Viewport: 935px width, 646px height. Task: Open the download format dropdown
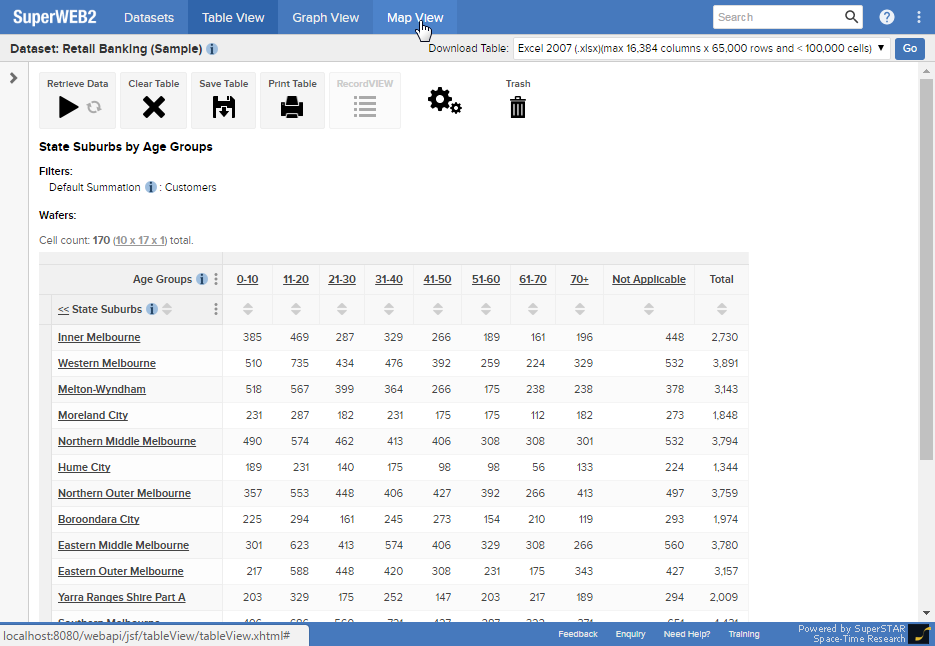(700, 48)
